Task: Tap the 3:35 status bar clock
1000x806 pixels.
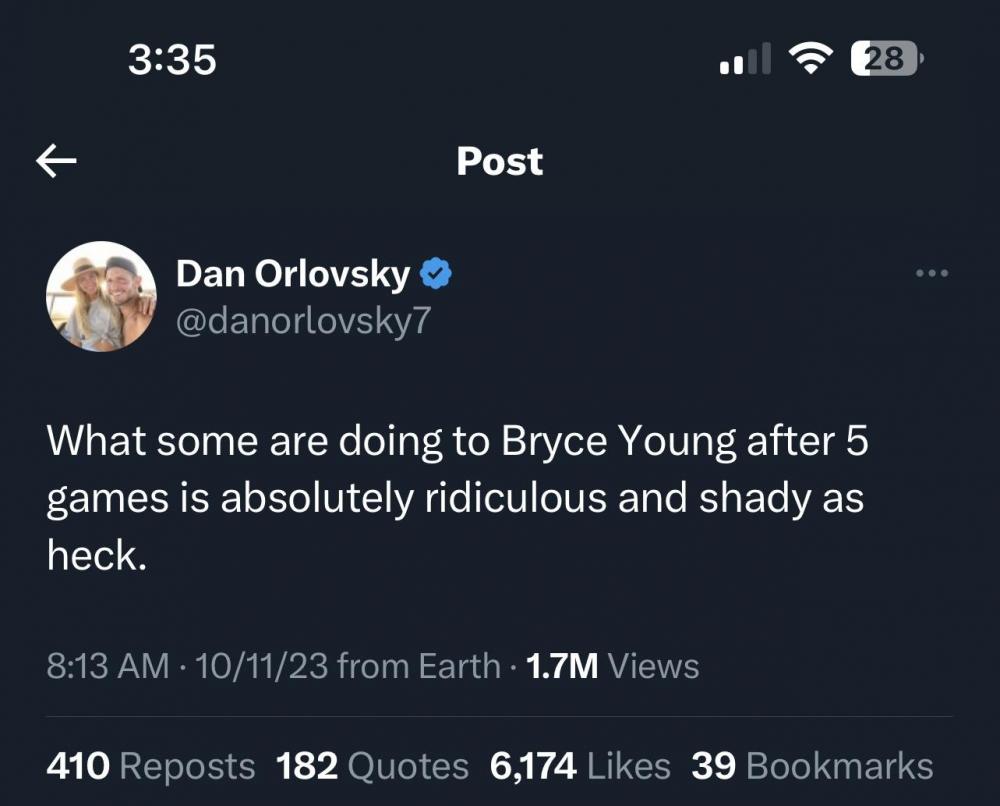Action: click(x=172, y=60)
